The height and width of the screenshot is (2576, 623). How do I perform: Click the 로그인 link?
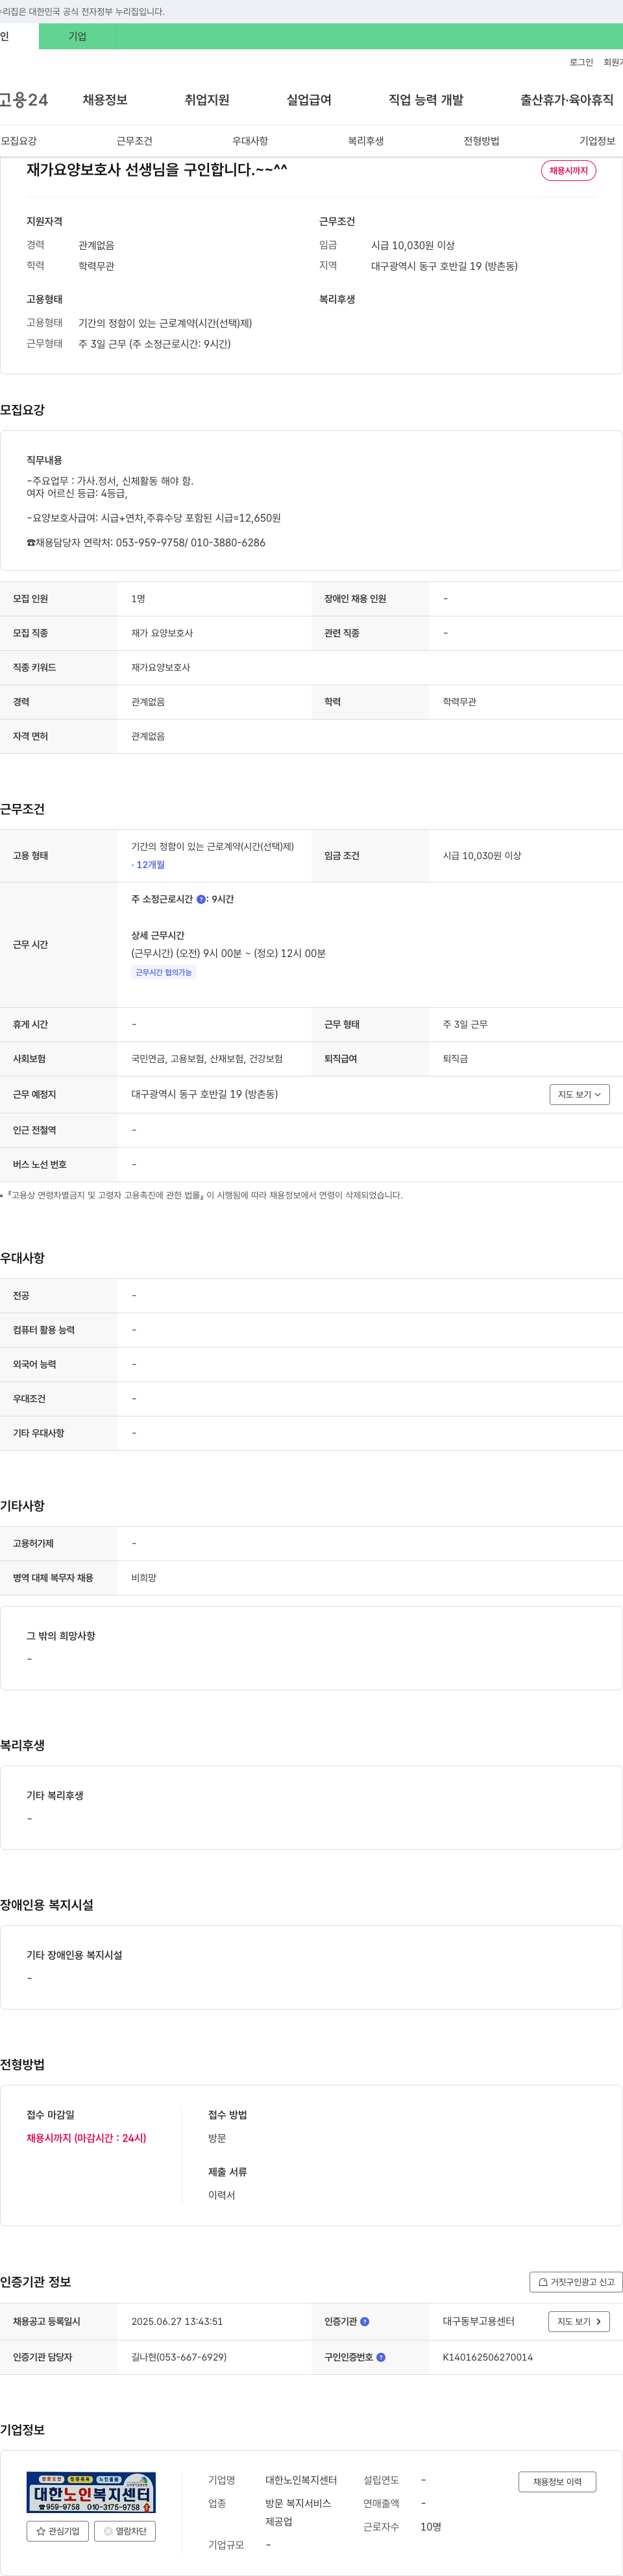click(x=581, y=62)
